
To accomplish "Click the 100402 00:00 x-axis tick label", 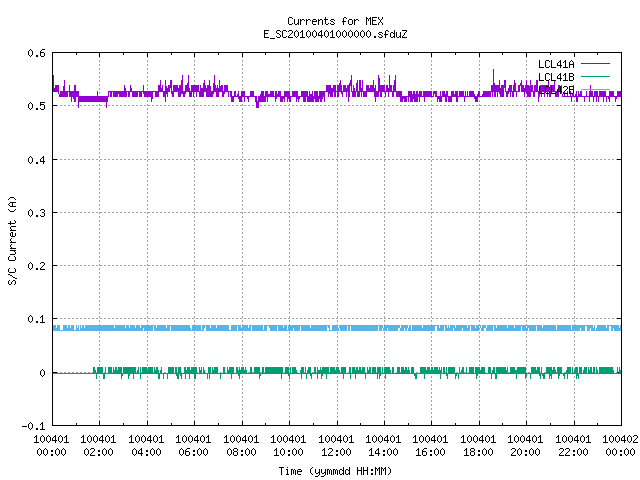I will 620,446.
